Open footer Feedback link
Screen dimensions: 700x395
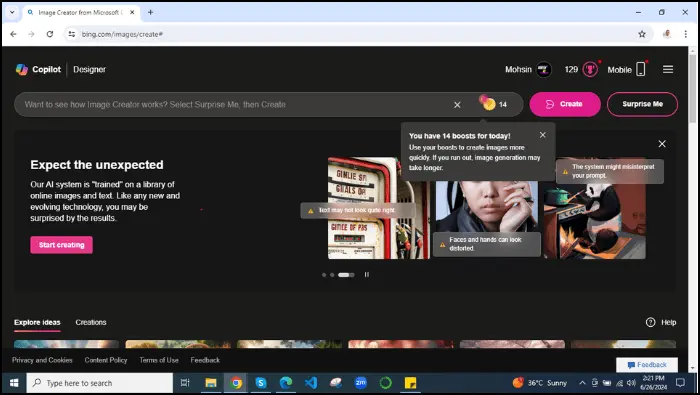click(205, 360)
